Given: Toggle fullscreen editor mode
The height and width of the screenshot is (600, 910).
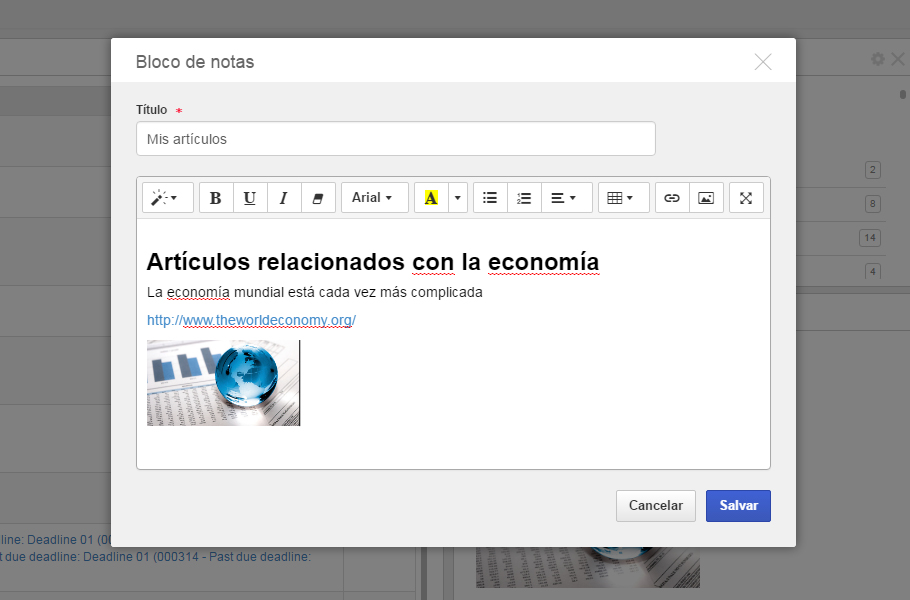Looking at the screenshot, I should 746,198.
